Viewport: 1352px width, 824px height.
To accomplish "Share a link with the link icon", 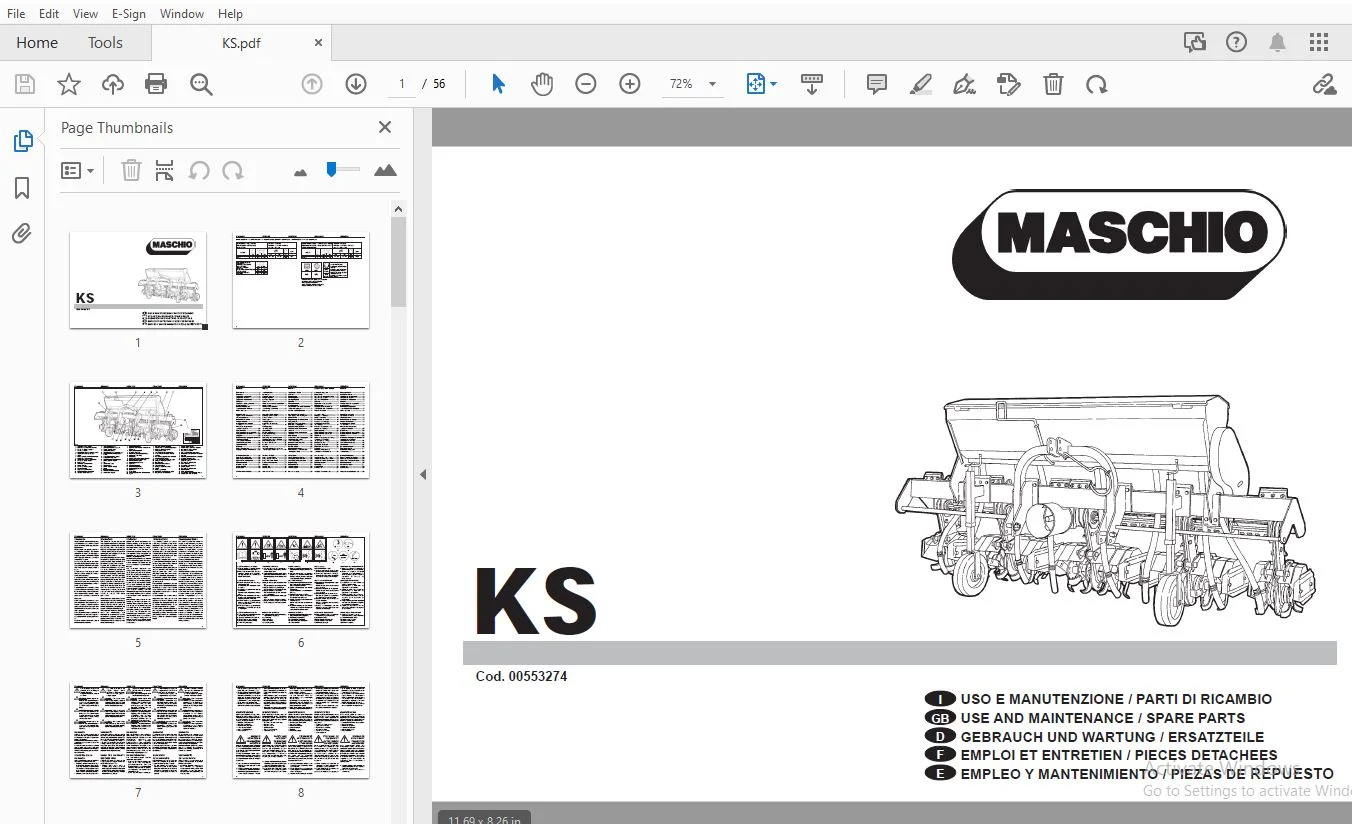I will [x=1325, y=85].
